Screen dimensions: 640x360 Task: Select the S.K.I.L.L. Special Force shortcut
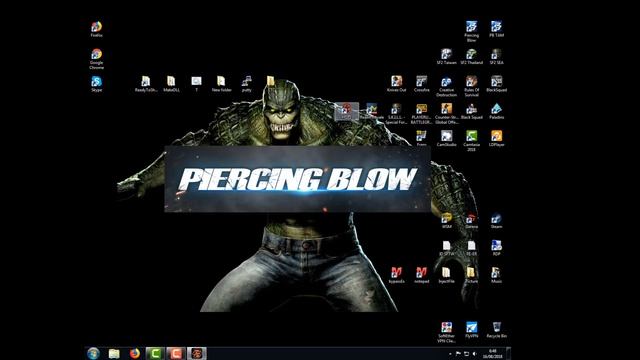pyautogui.click(x=396, y=113)
